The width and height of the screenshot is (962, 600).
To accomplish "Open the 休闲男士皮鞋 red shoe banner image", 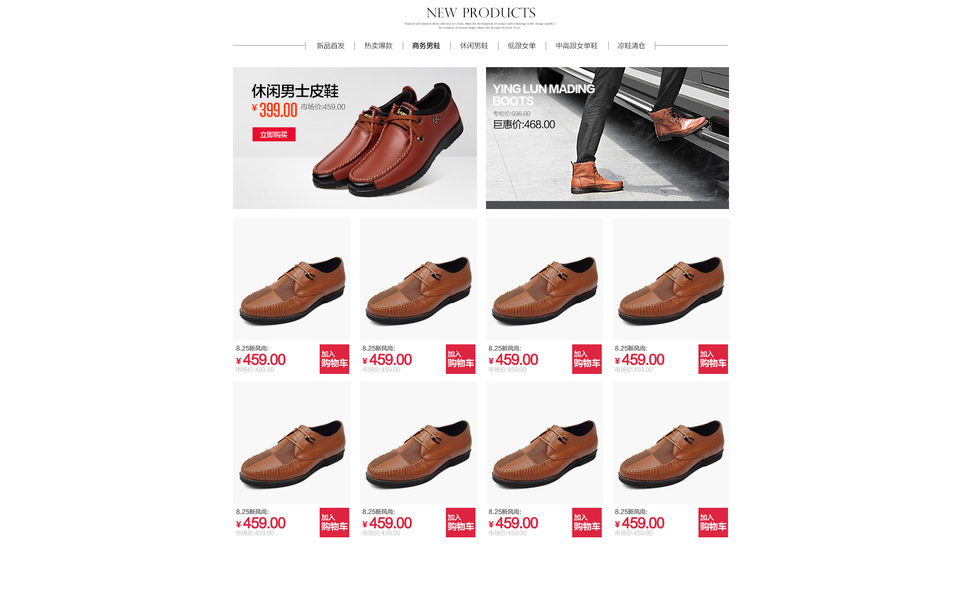I will [355, 138].
